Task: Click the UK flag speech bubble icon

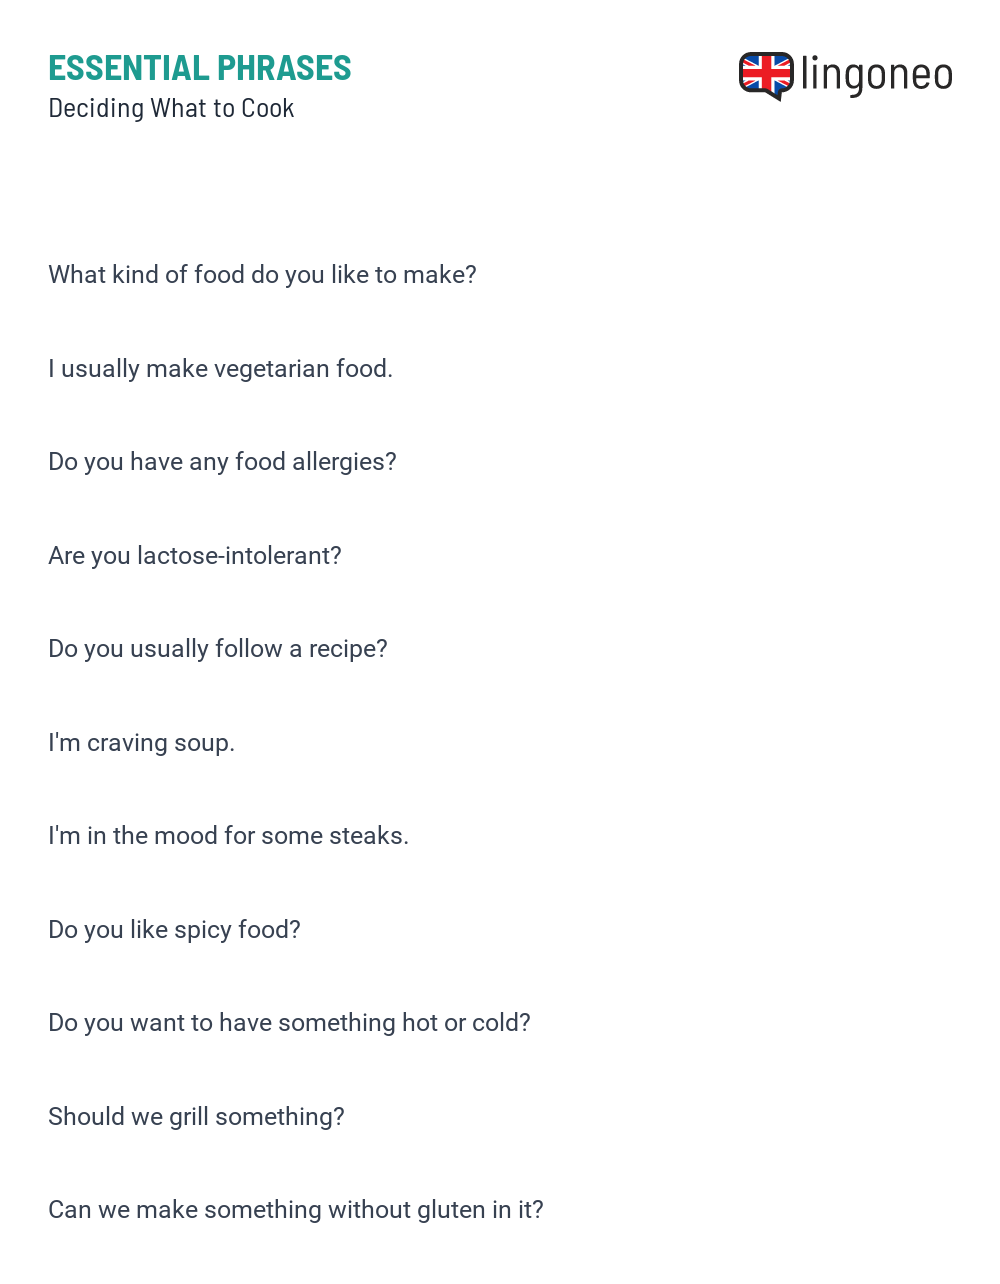Action: [766, 76]
